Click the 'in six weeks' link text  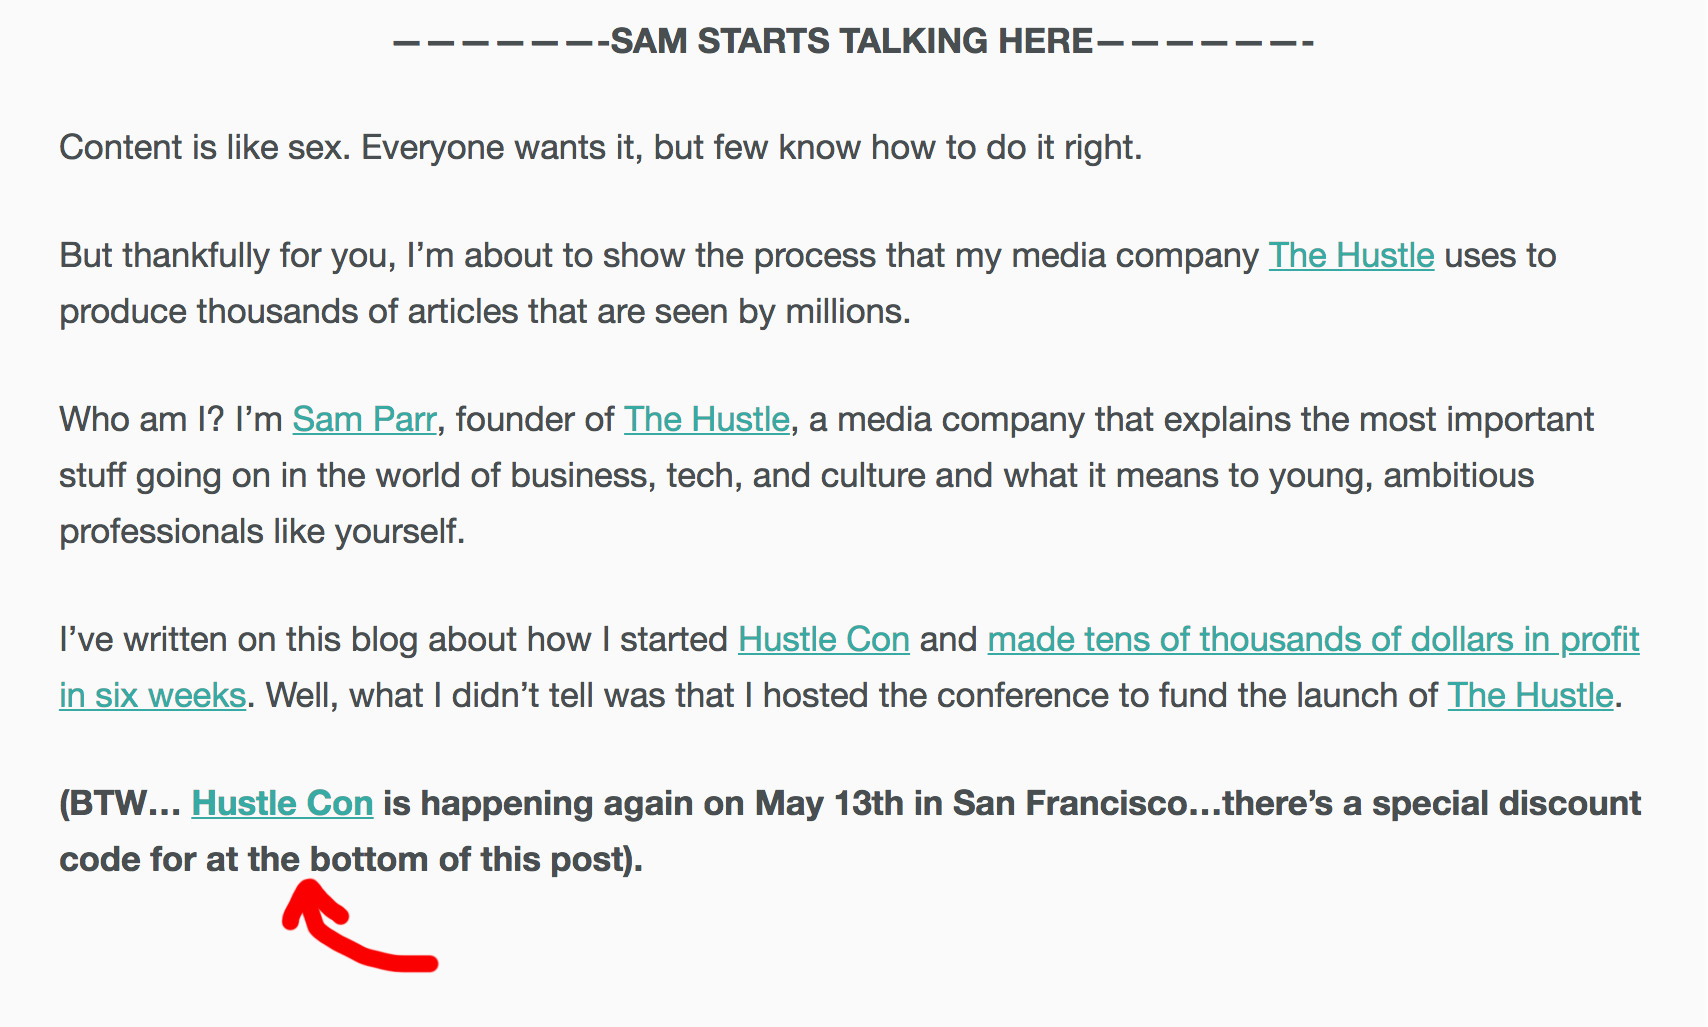point(153,696)
